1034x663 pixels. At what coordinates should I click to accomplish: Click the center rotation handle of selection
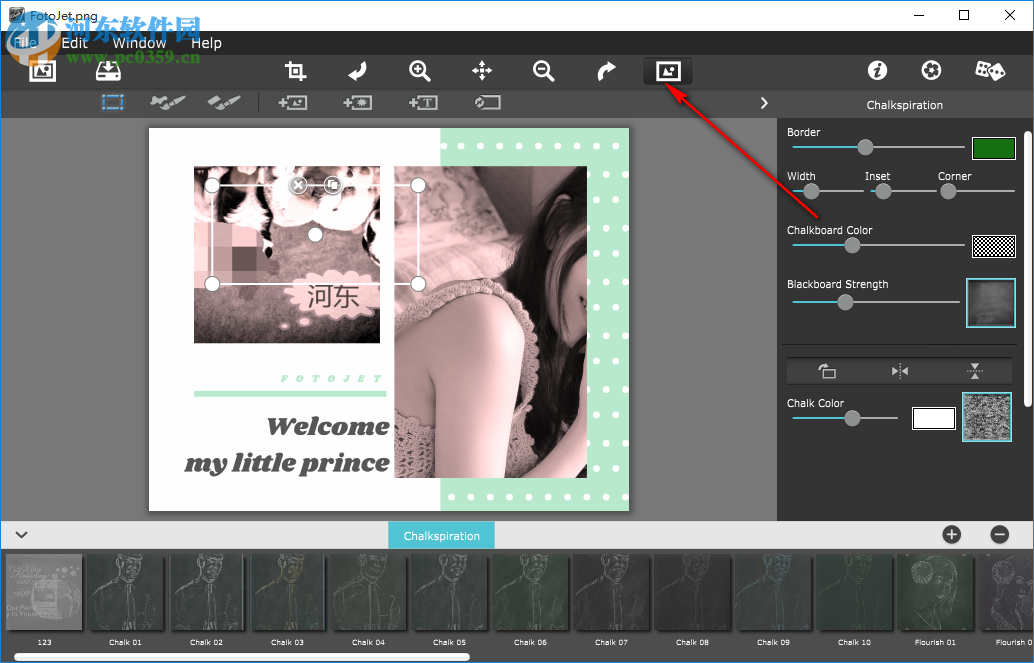(x=315, y=234)
